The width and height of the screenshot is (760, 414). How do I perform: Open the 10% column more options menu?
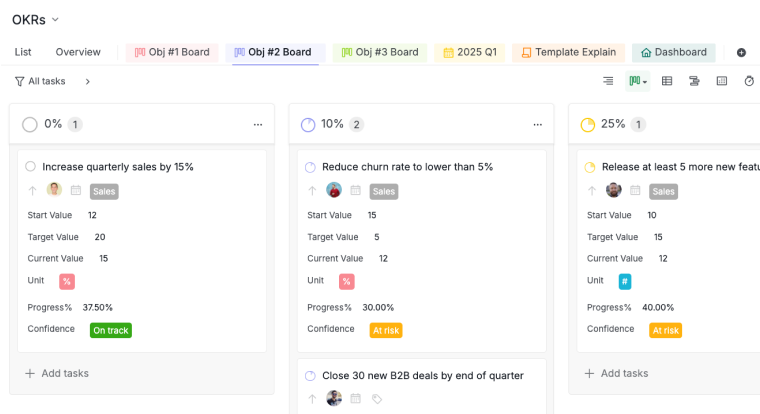538,125
